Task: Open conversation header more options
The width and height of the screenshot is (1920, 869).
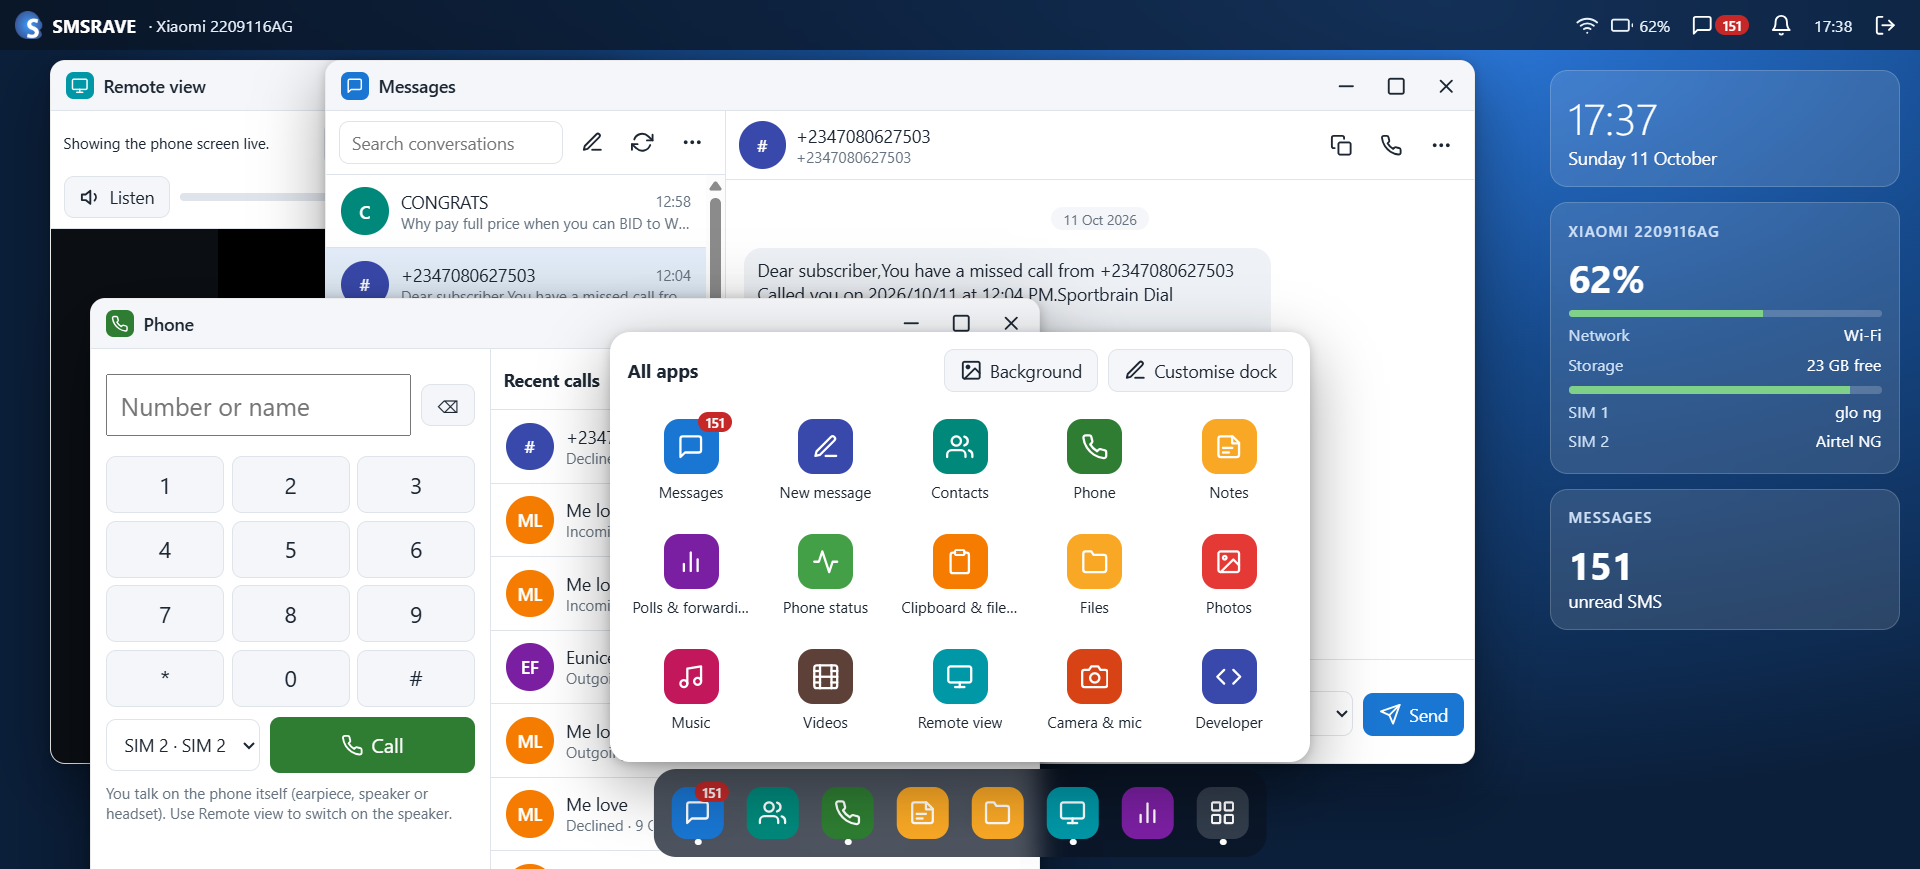Action: tap(1441, 145)
